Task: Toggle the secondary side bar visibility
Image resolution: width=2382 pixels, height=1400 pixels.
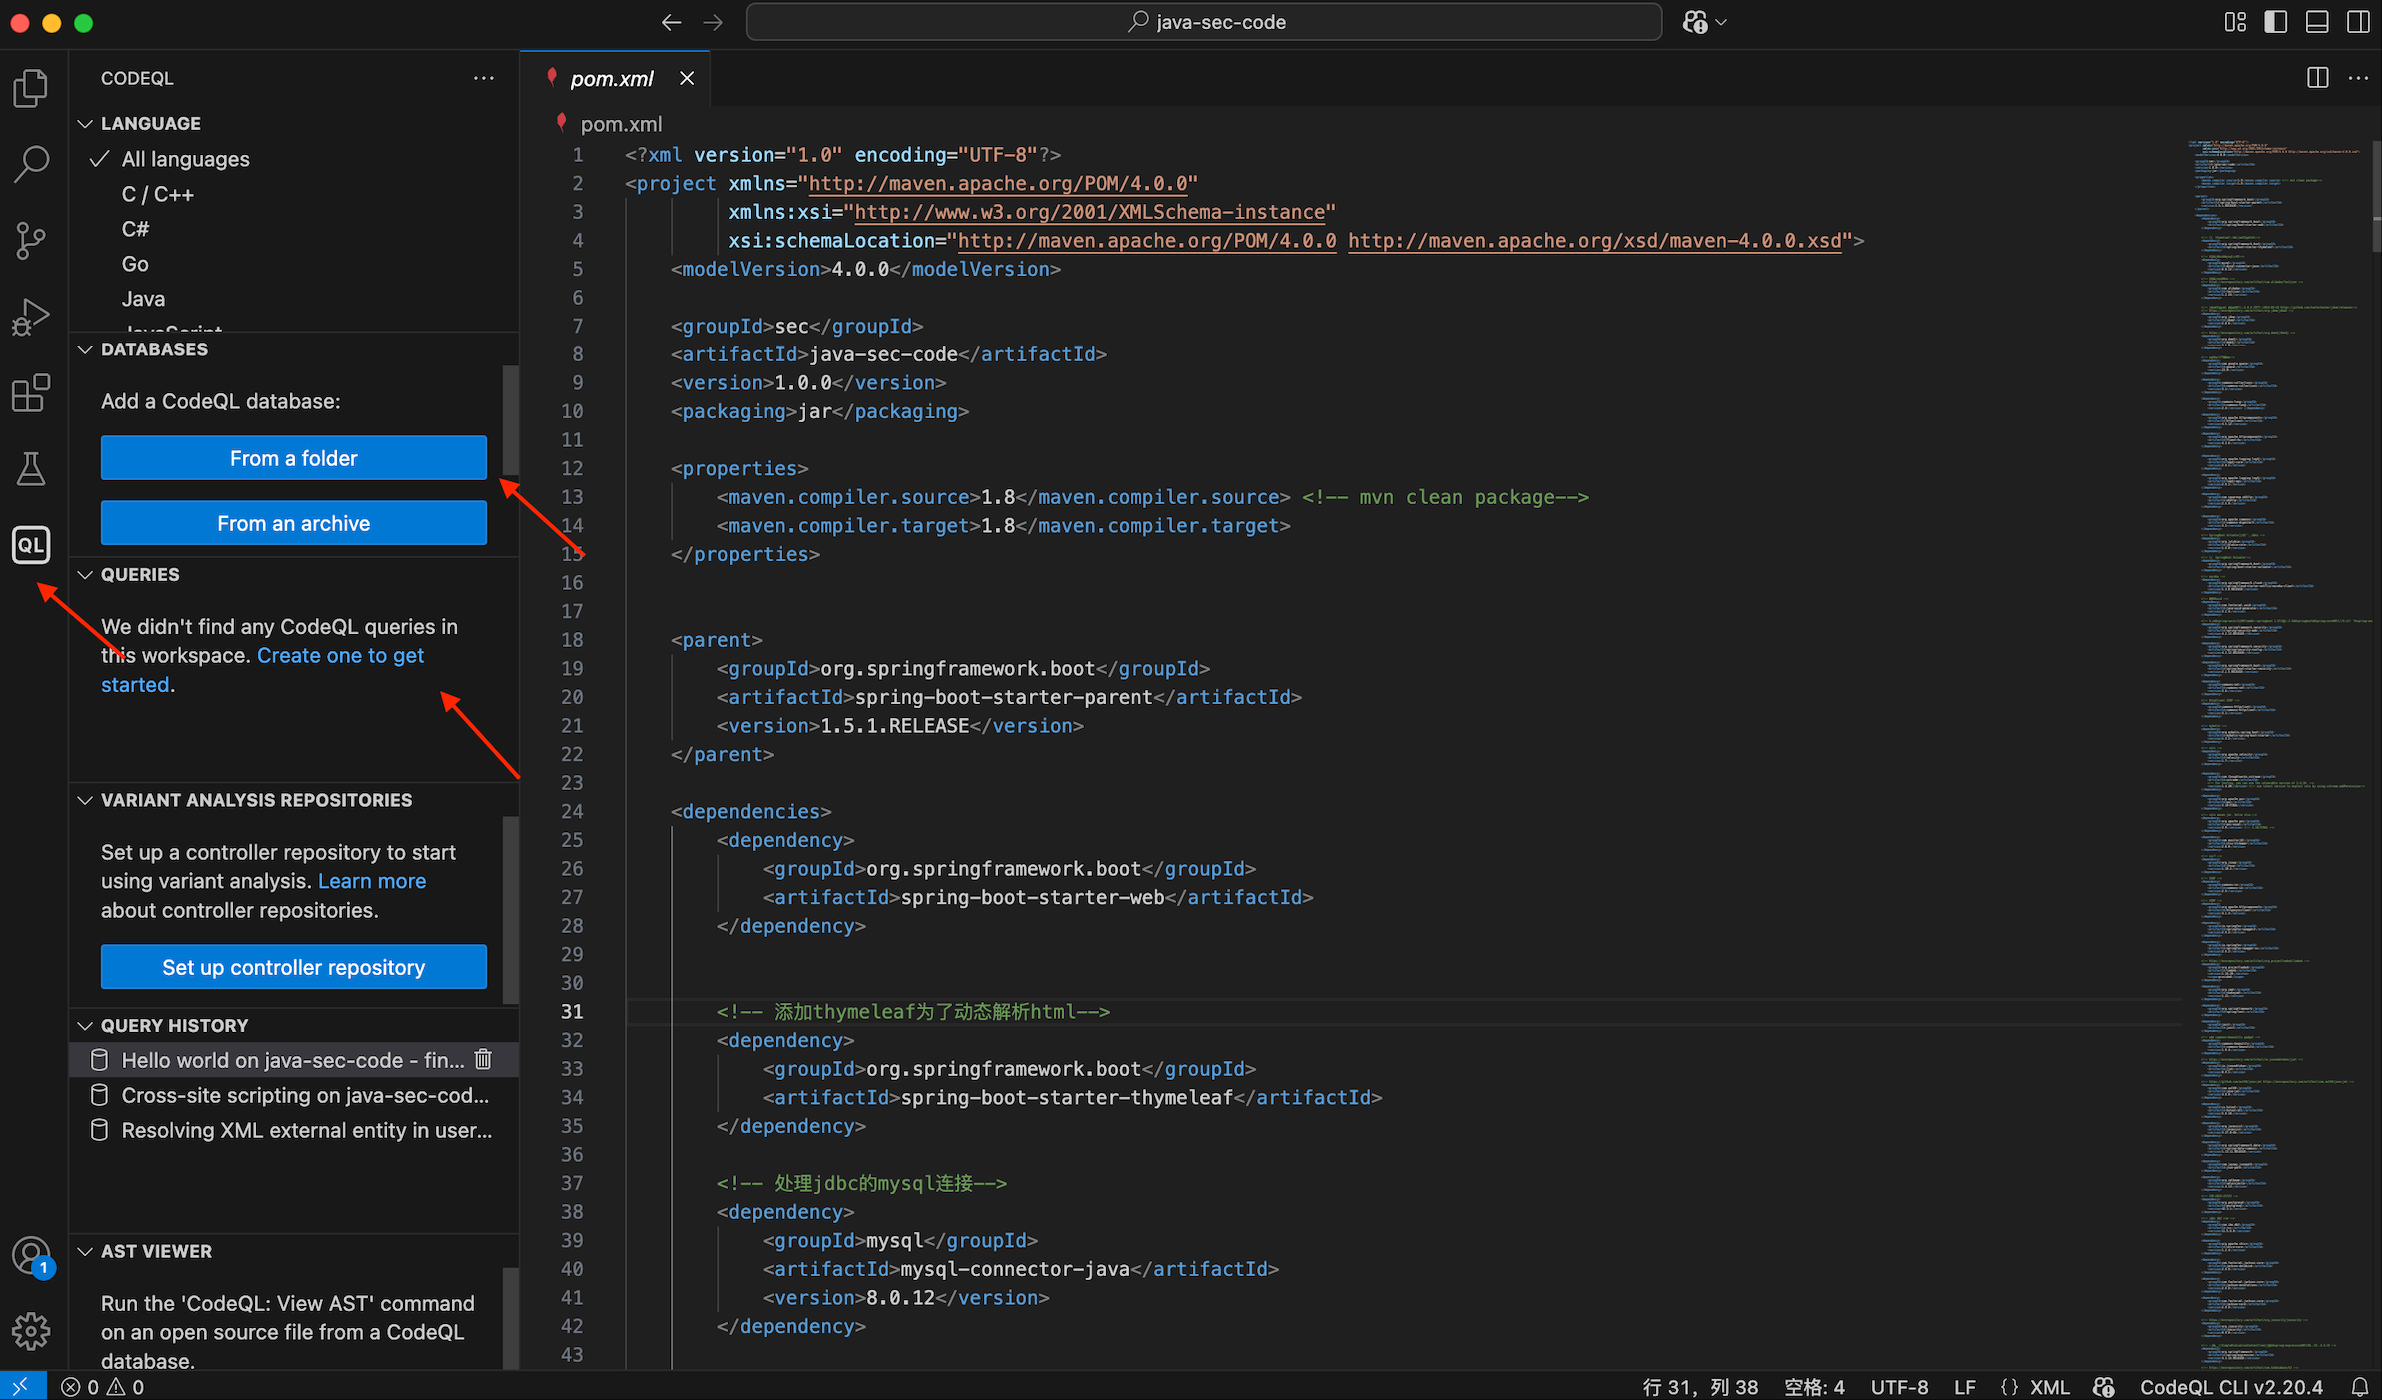Action: [x=2358, y=22]
